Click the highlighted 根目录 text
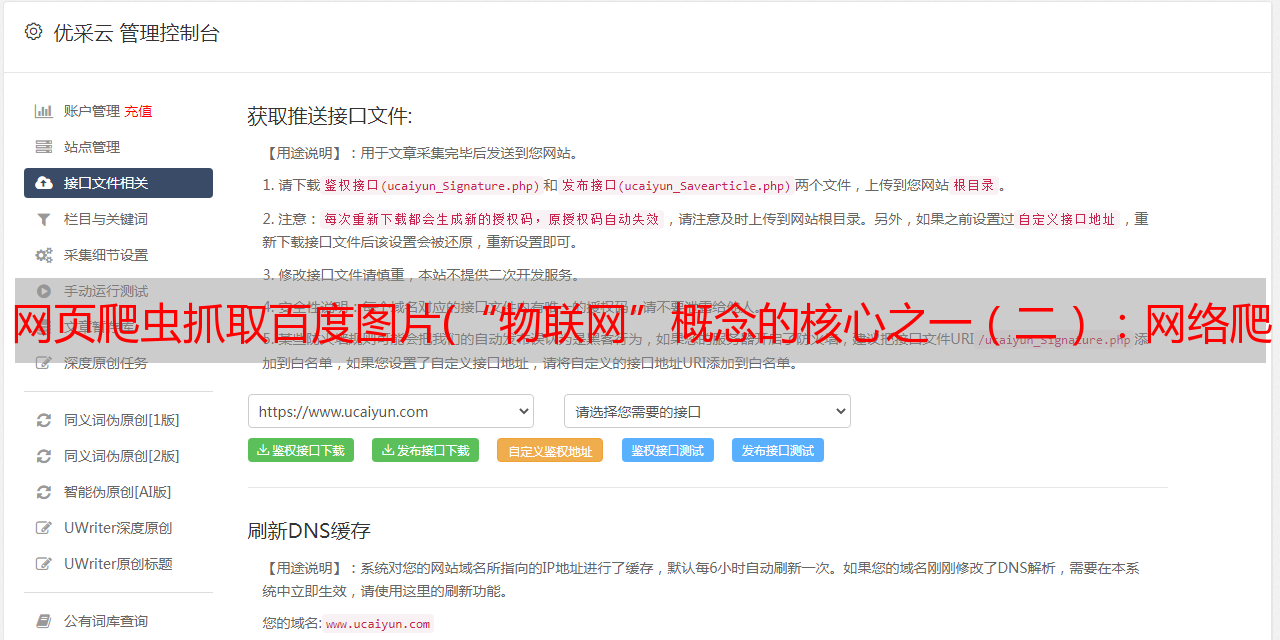This screenshot has height=640, width=1280. click(x=974, y=185)
